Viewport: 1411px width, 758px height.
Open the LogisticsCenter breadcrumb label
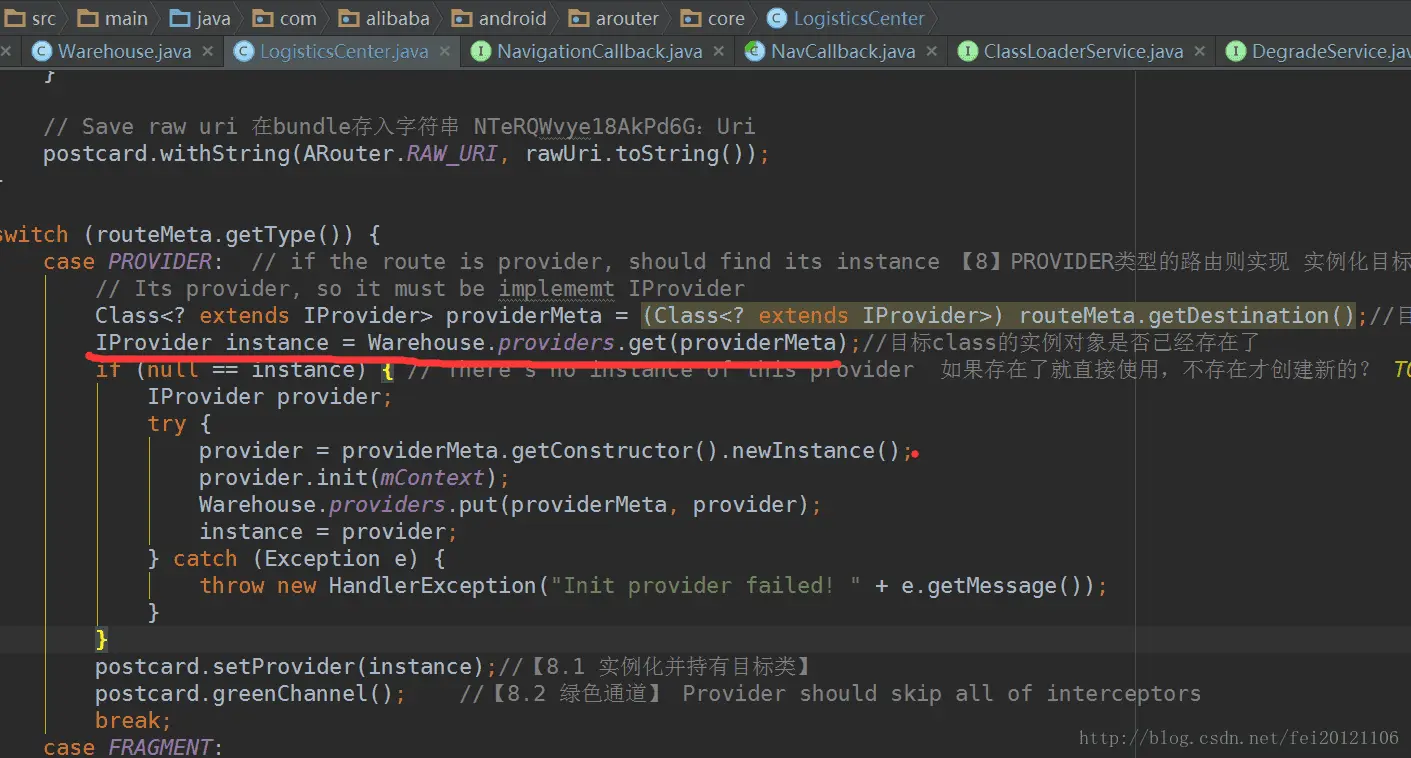pos(859,18)
